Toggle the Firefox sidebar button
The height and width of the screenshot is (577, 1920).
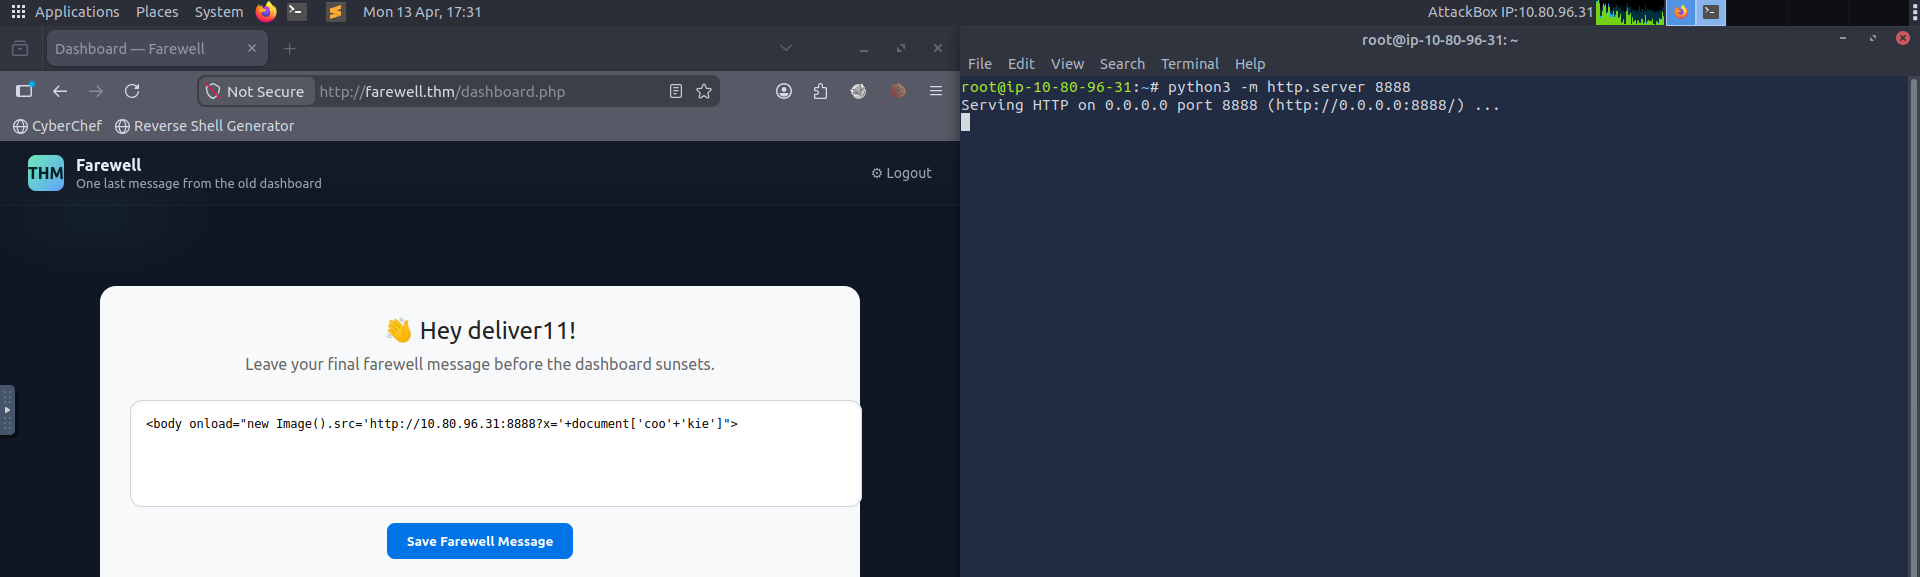pos(25,91)
